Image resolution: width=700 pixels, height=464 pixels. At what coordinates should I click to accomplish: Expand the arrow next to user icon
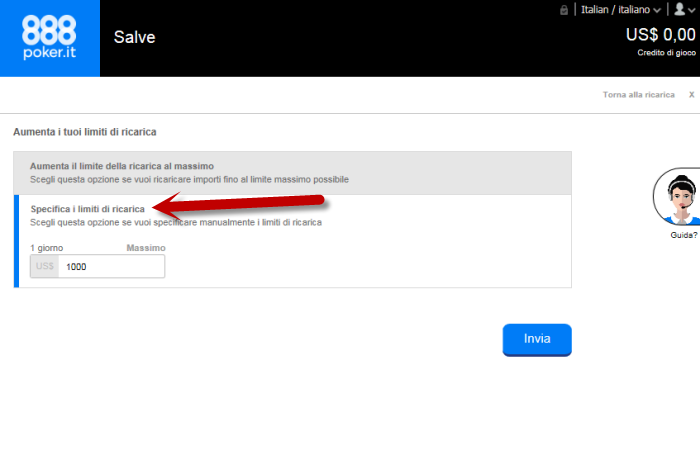click(692, 10)
